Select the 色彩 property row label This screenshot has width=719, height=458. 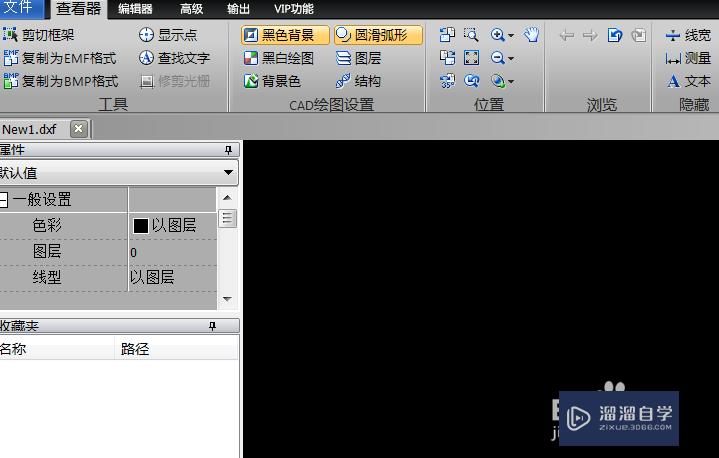pos(47,225)
